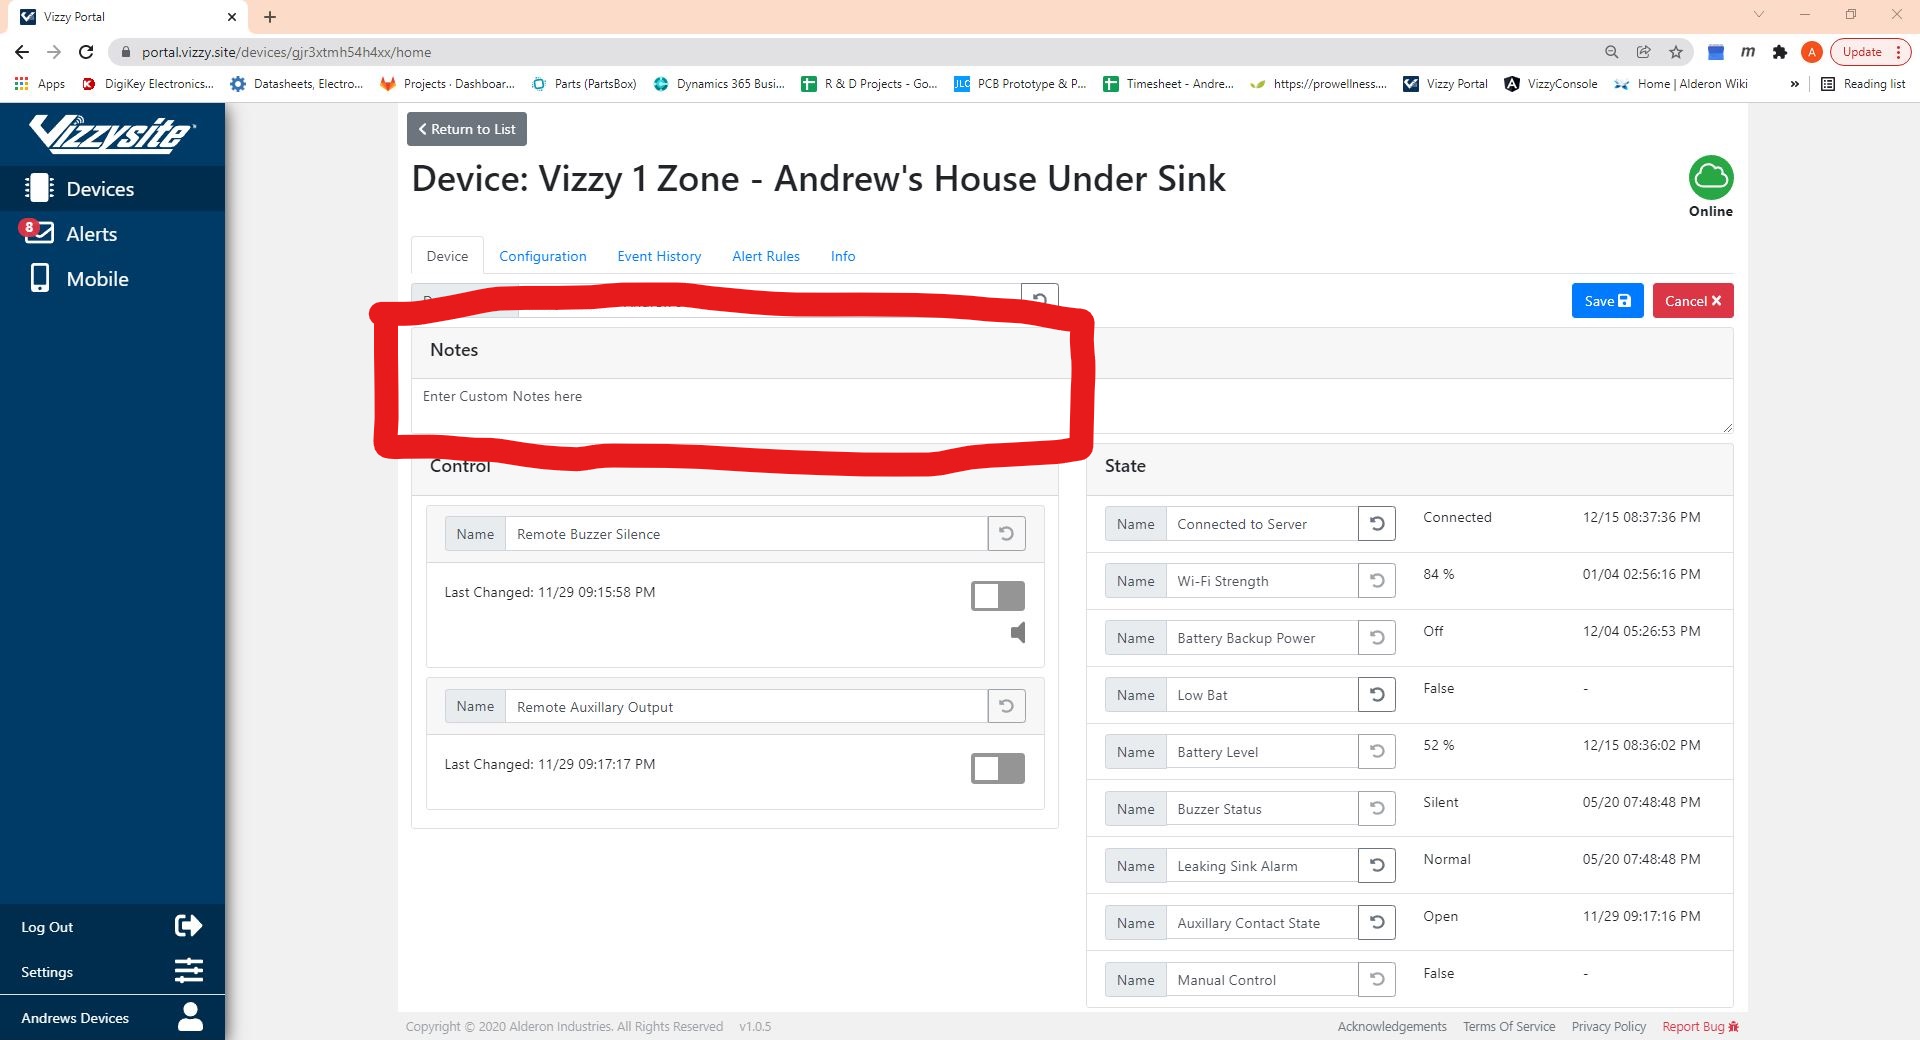Screen dimensions: 1920x1040
Task: Open the Timesheet bookmark
Action: pyautogui.click(x=1169, y=84)
